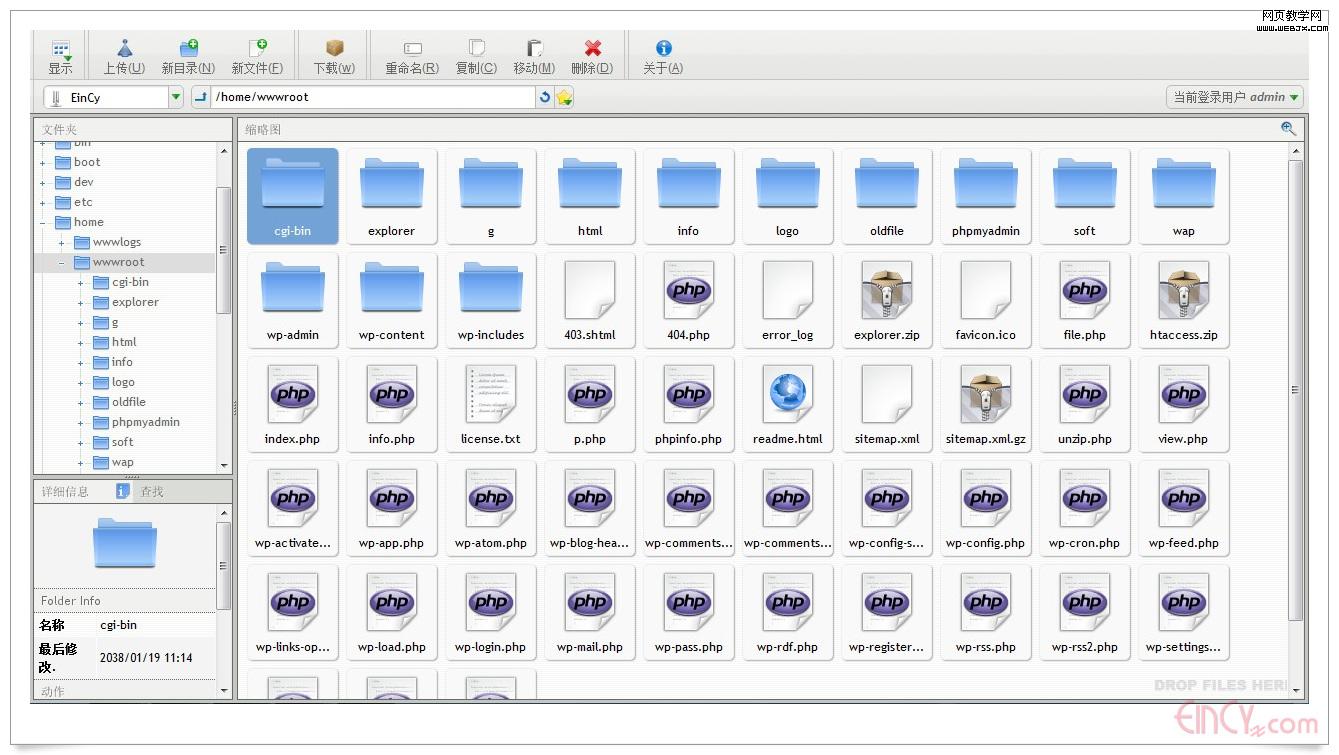Expand the dev folder in the tree
This screenshot has width=1339, height=755.
(x=43, y=183)
